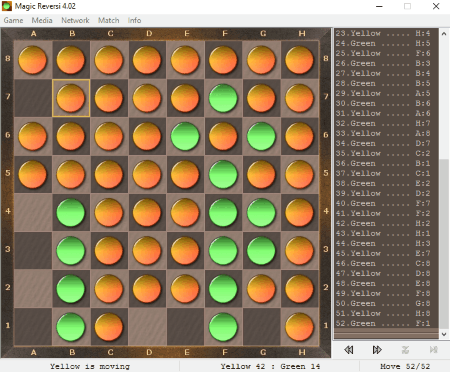The width and height of the screenshot is (450, 372).
Task: Open the Match menu
Action: tap(109, 20)
